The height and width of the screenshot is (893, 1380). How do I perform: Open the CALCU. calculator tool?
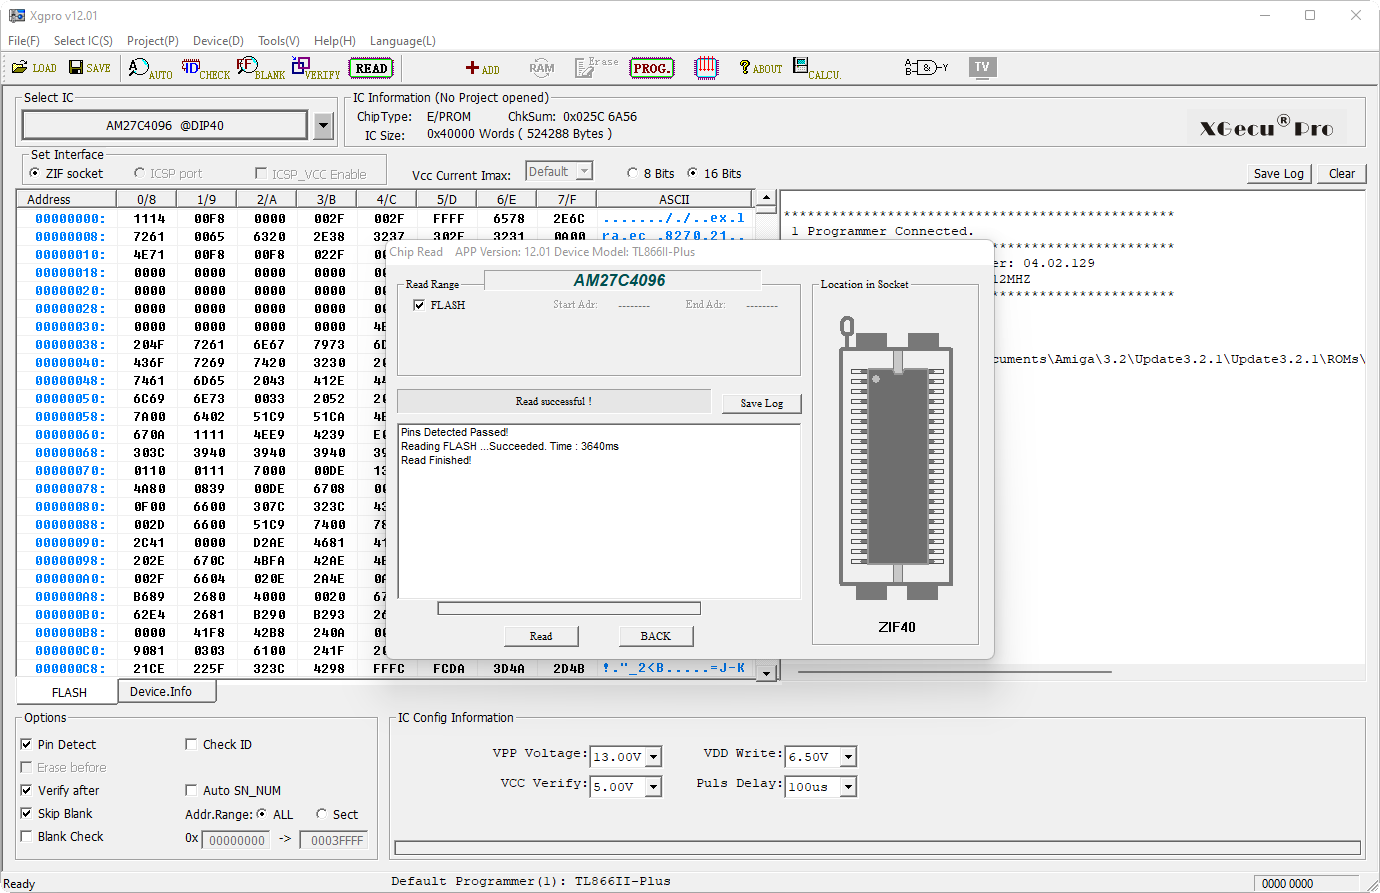click(x=816, y=68)
